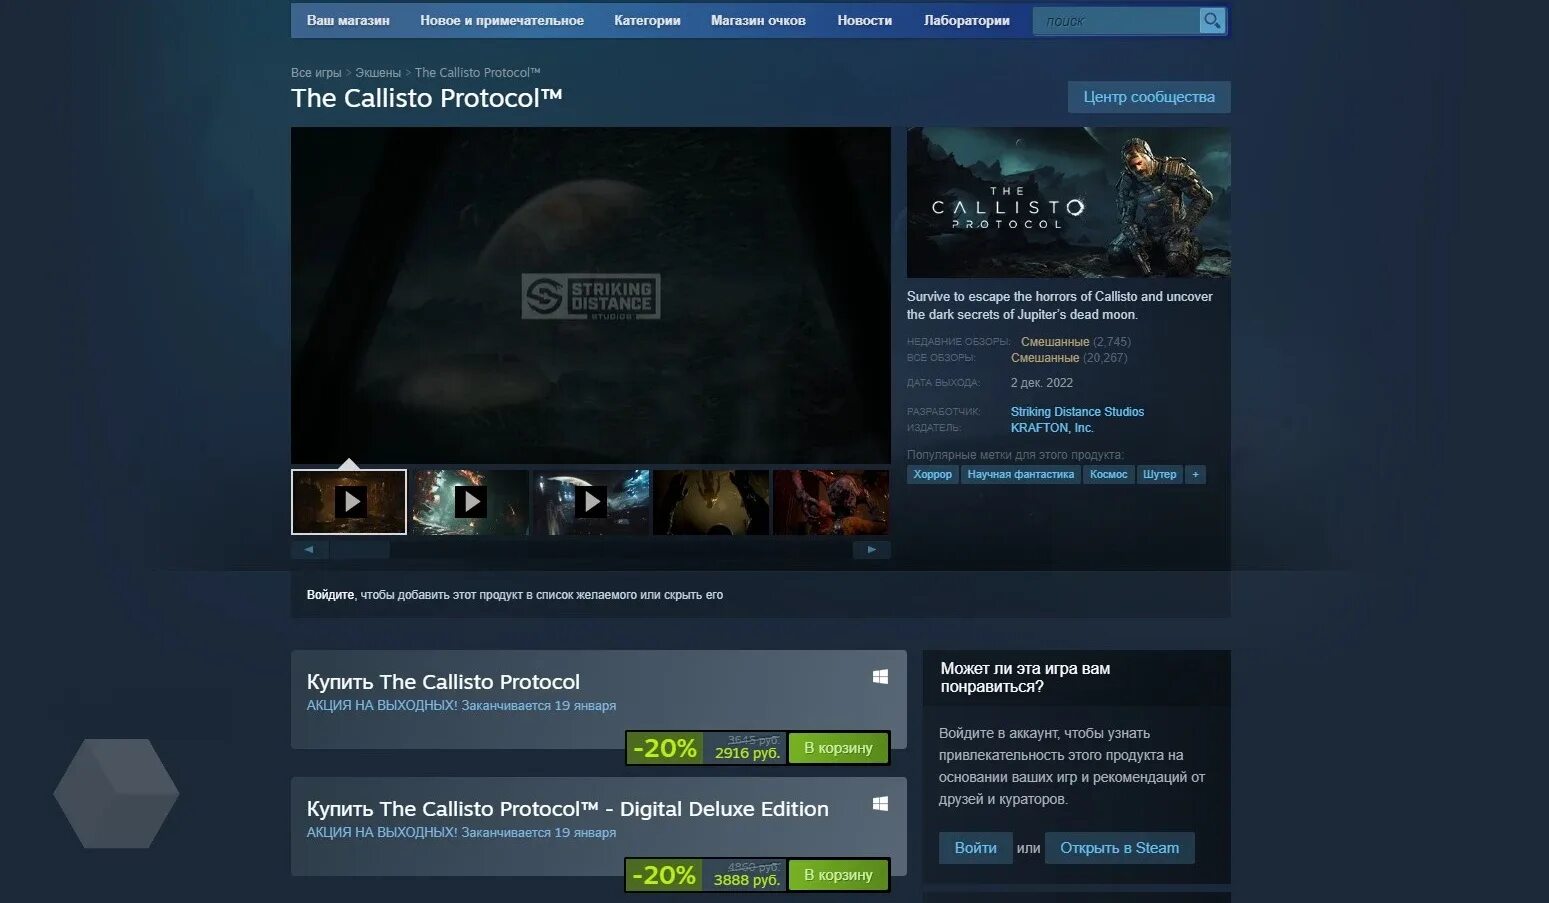Screen dimensions: 1549x903
Task: Click the Купить The Callisto Protocol heading
Action: (x=443, y=682)
